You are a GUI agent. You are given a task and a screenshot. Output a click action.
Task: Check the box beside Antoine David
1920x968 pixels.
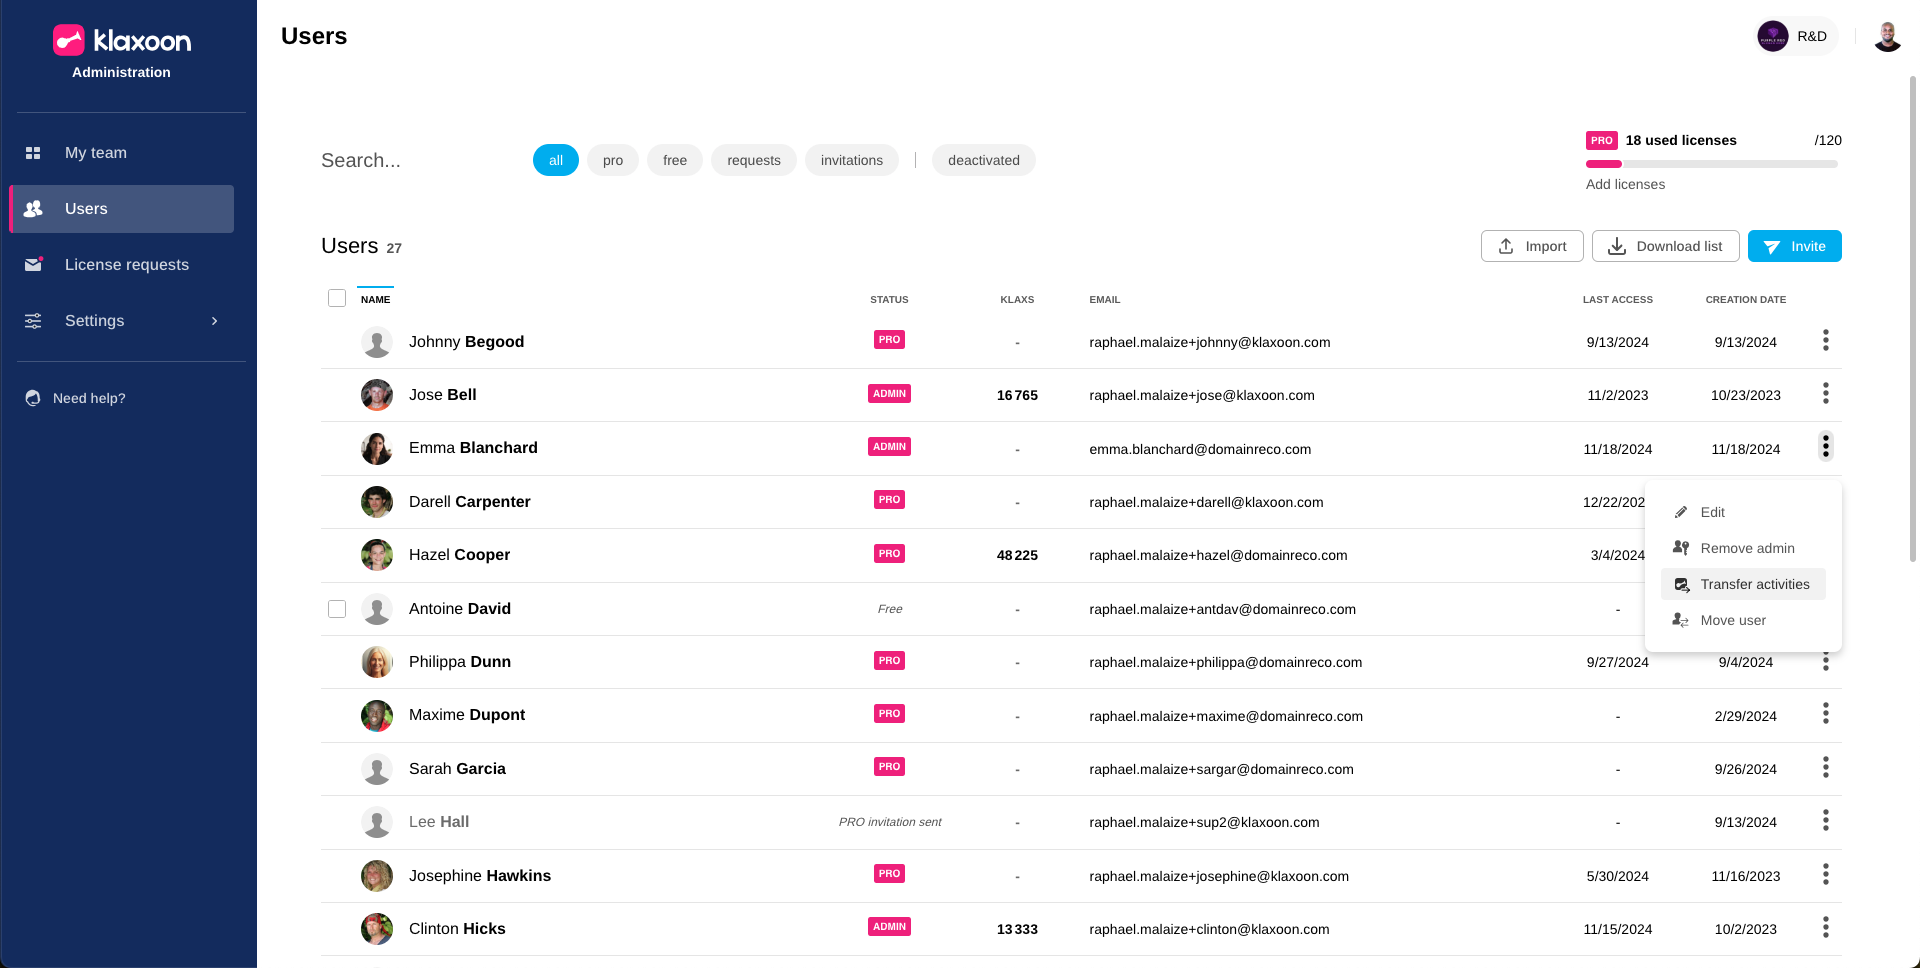point(337,609)
